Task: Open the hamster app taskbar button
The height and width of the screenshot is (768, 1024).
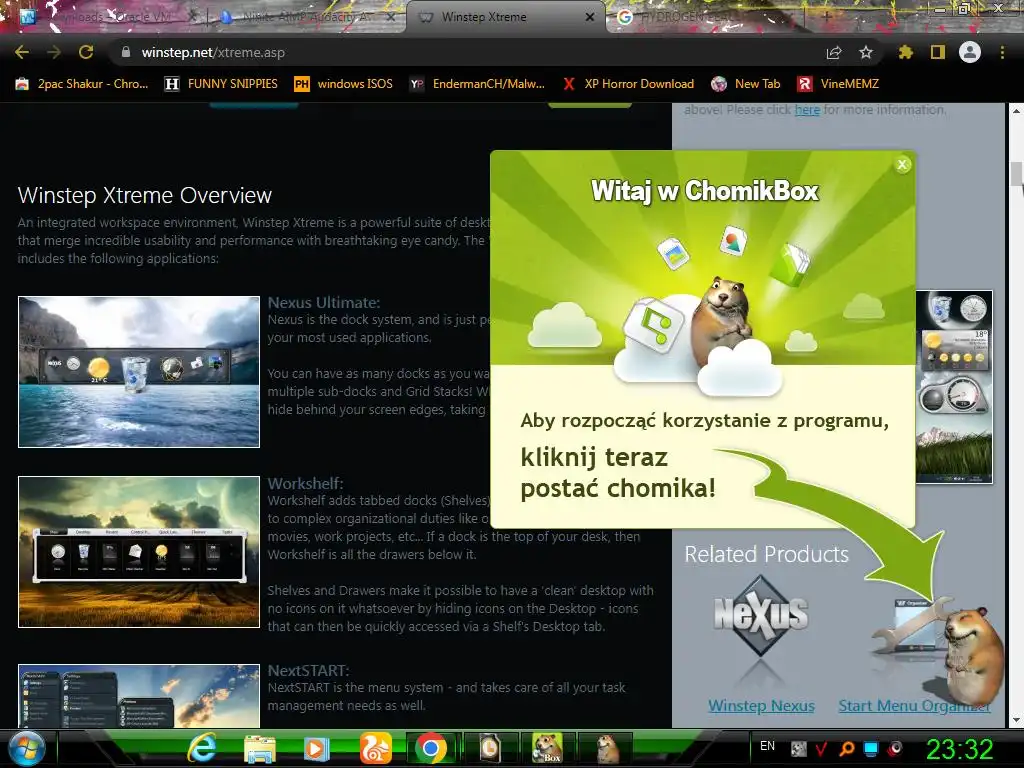Action: [607, 748]
